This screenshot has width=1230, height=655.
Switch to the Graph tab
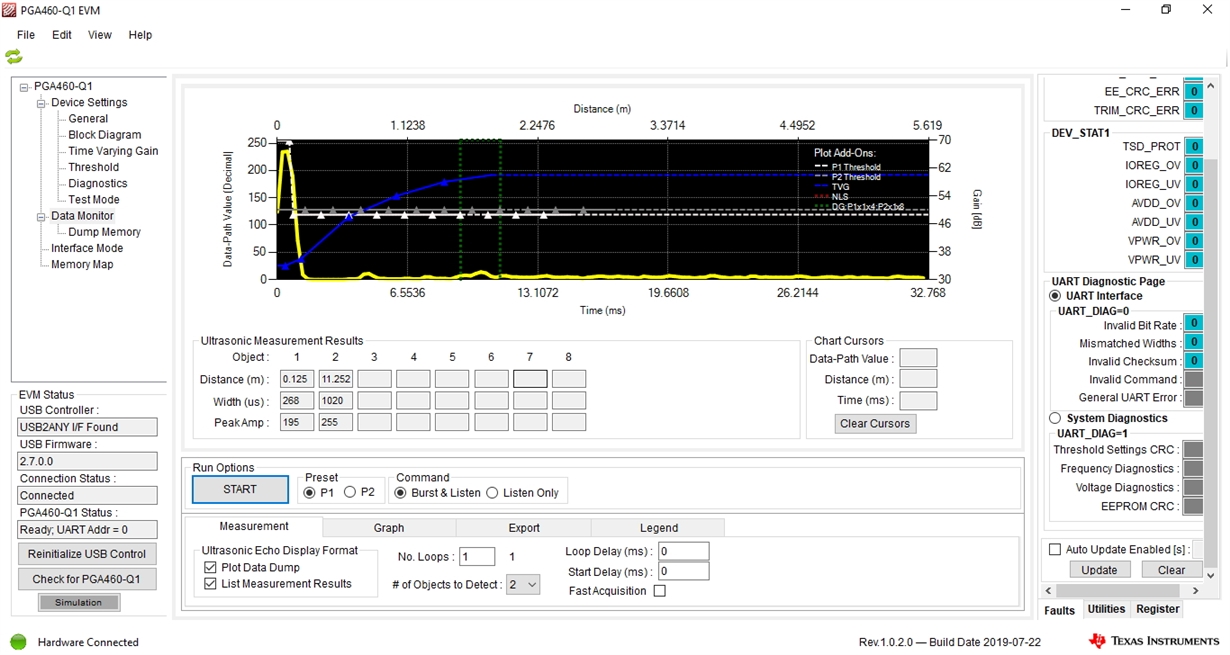click(x=389, y=528)
